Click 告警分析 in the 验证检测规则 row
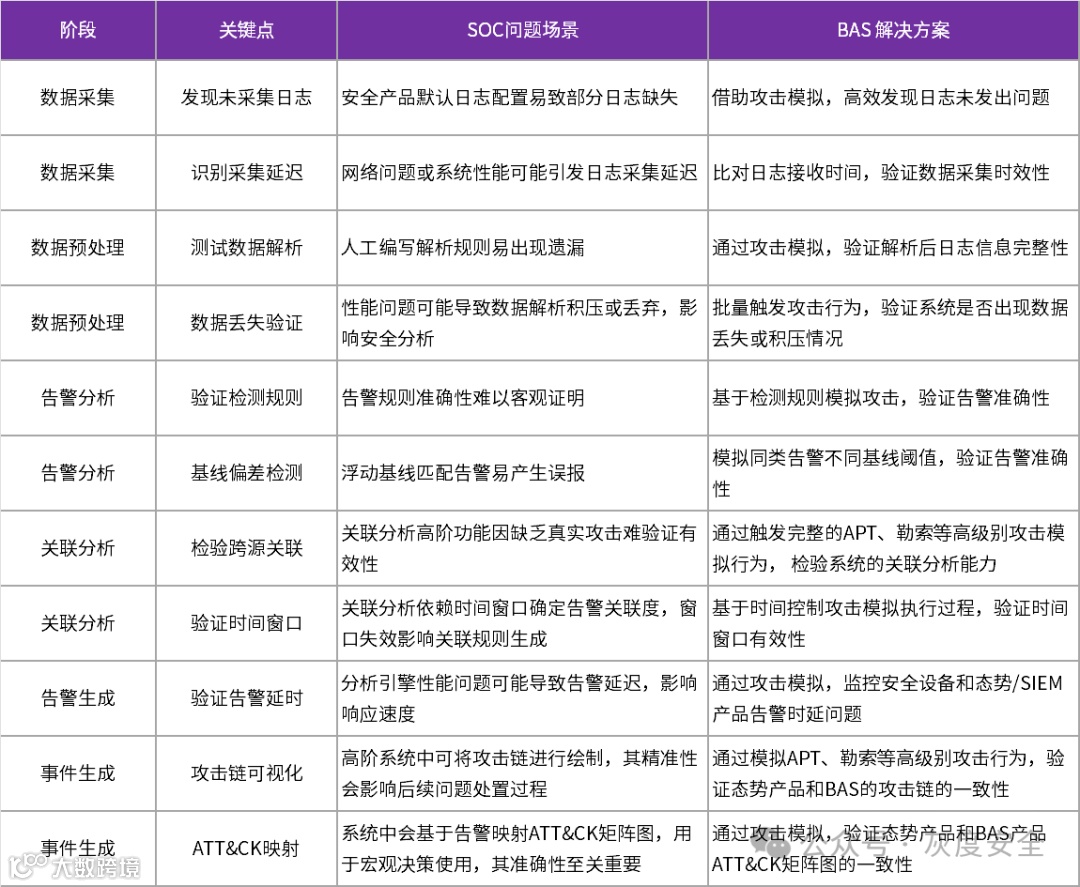 click(x=78, y=398)
